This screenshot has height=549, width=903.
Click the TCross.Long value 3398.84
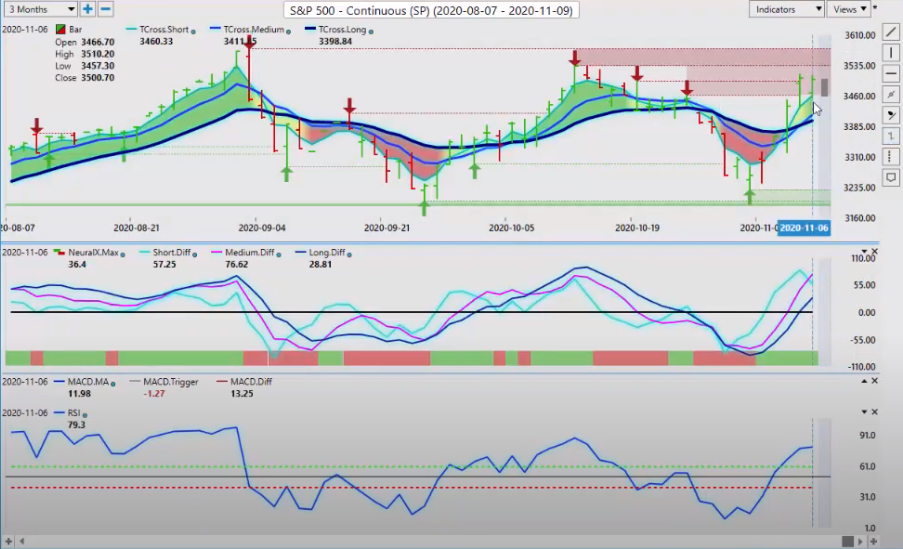(335, 41)
